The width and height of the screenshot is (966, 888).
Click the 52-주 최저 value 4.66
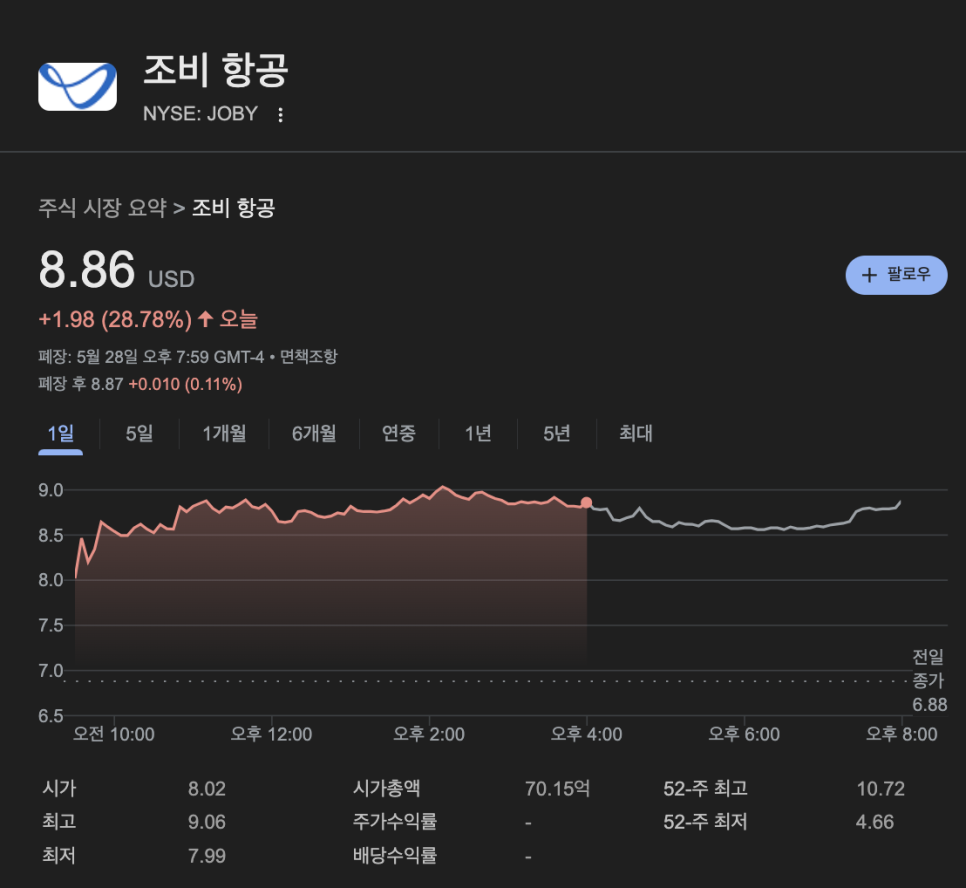pos(875,822)
